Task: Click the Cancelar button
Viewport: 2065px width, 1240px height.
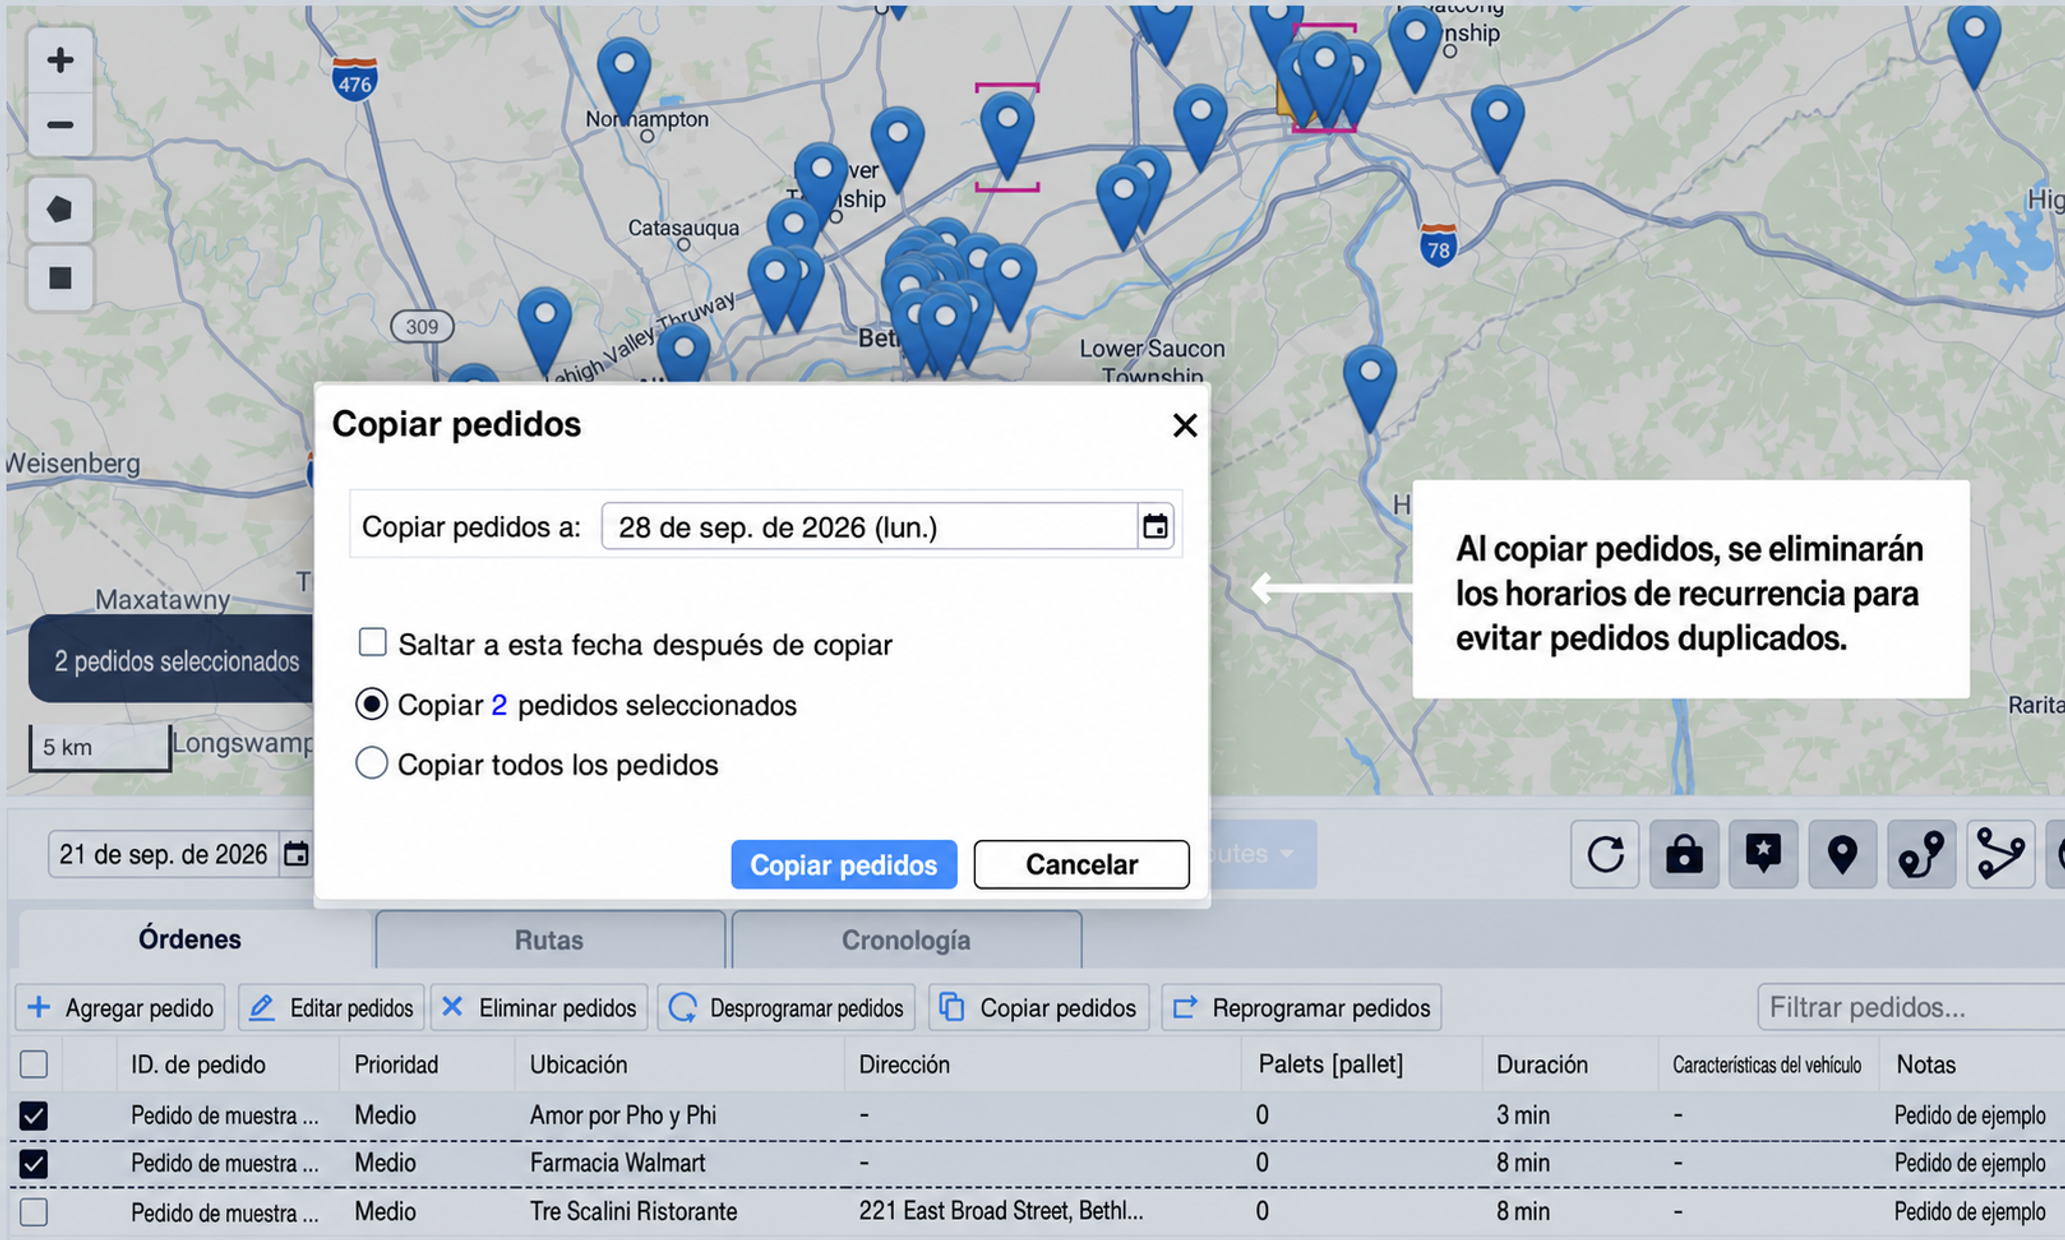Action: point(1081,864)
